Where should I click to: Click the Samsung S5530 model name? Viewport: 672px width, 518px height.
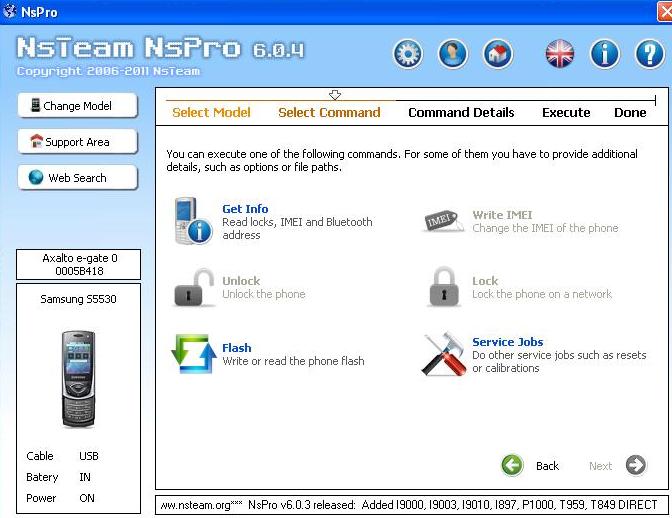click(x=78, y=299)
